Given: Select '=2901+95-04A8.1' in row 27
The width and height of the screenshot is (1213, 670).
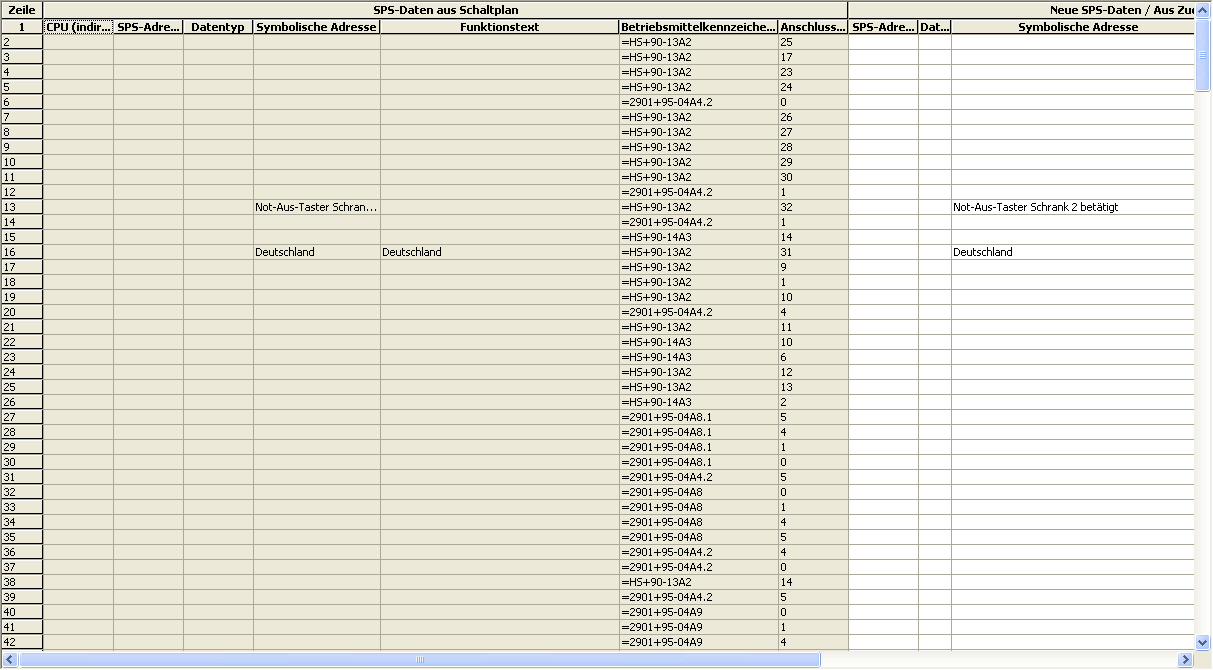Looking at the screenshot, I should pos(698,417).
